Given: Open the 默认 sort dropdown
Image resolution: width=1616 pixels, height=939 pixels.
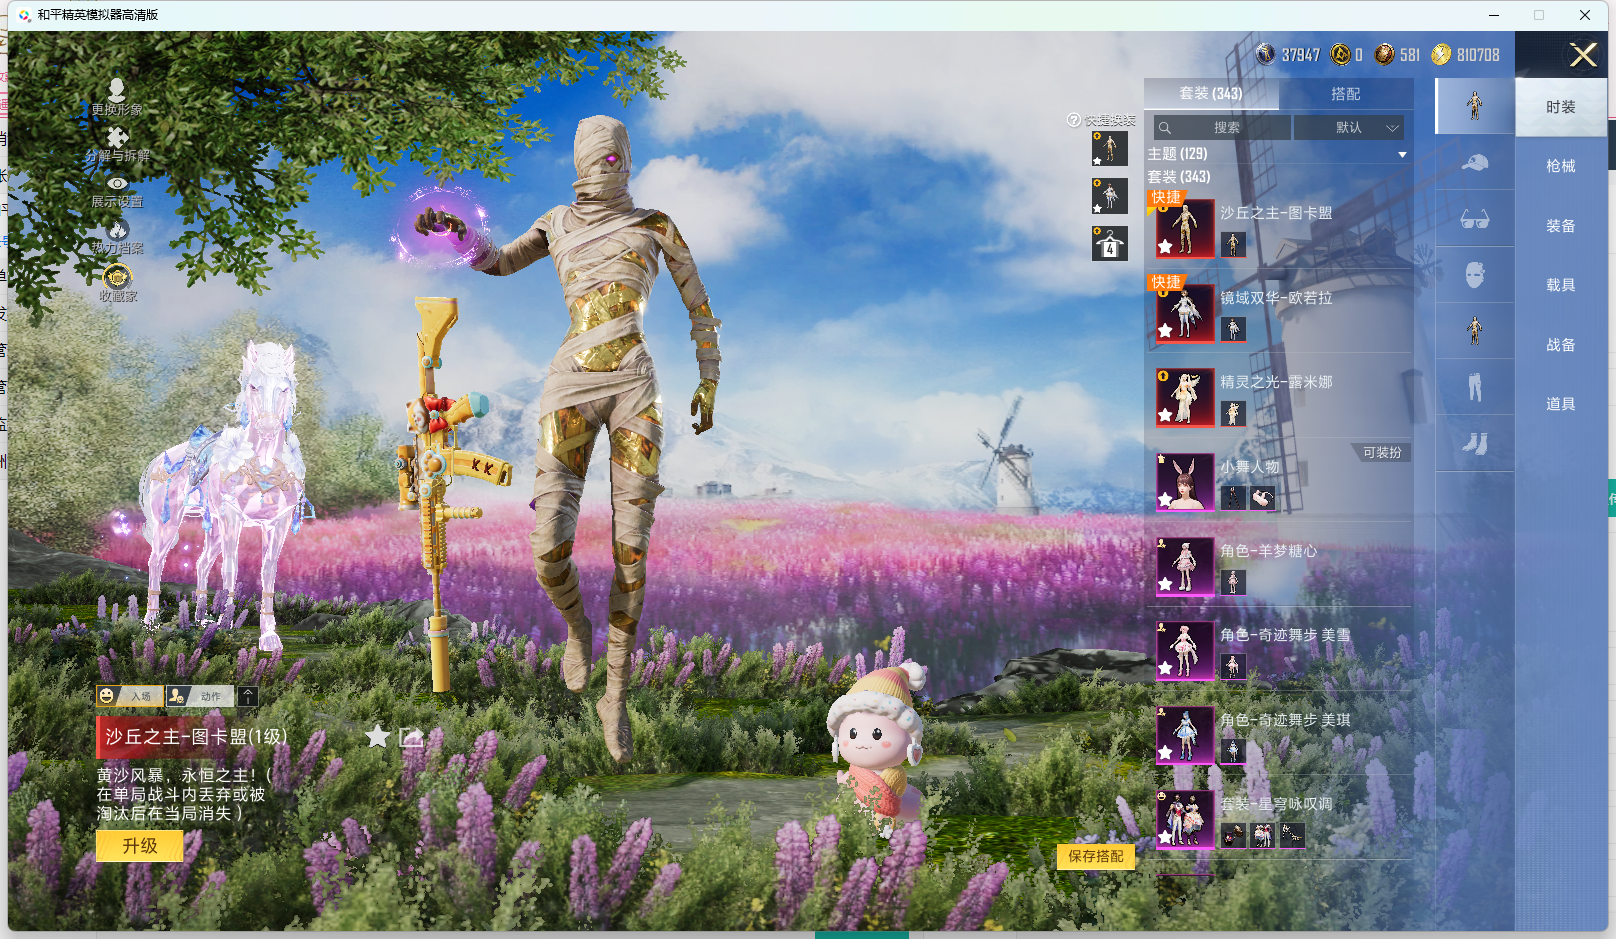Looking at the screenshot, I should [1348, 128].
